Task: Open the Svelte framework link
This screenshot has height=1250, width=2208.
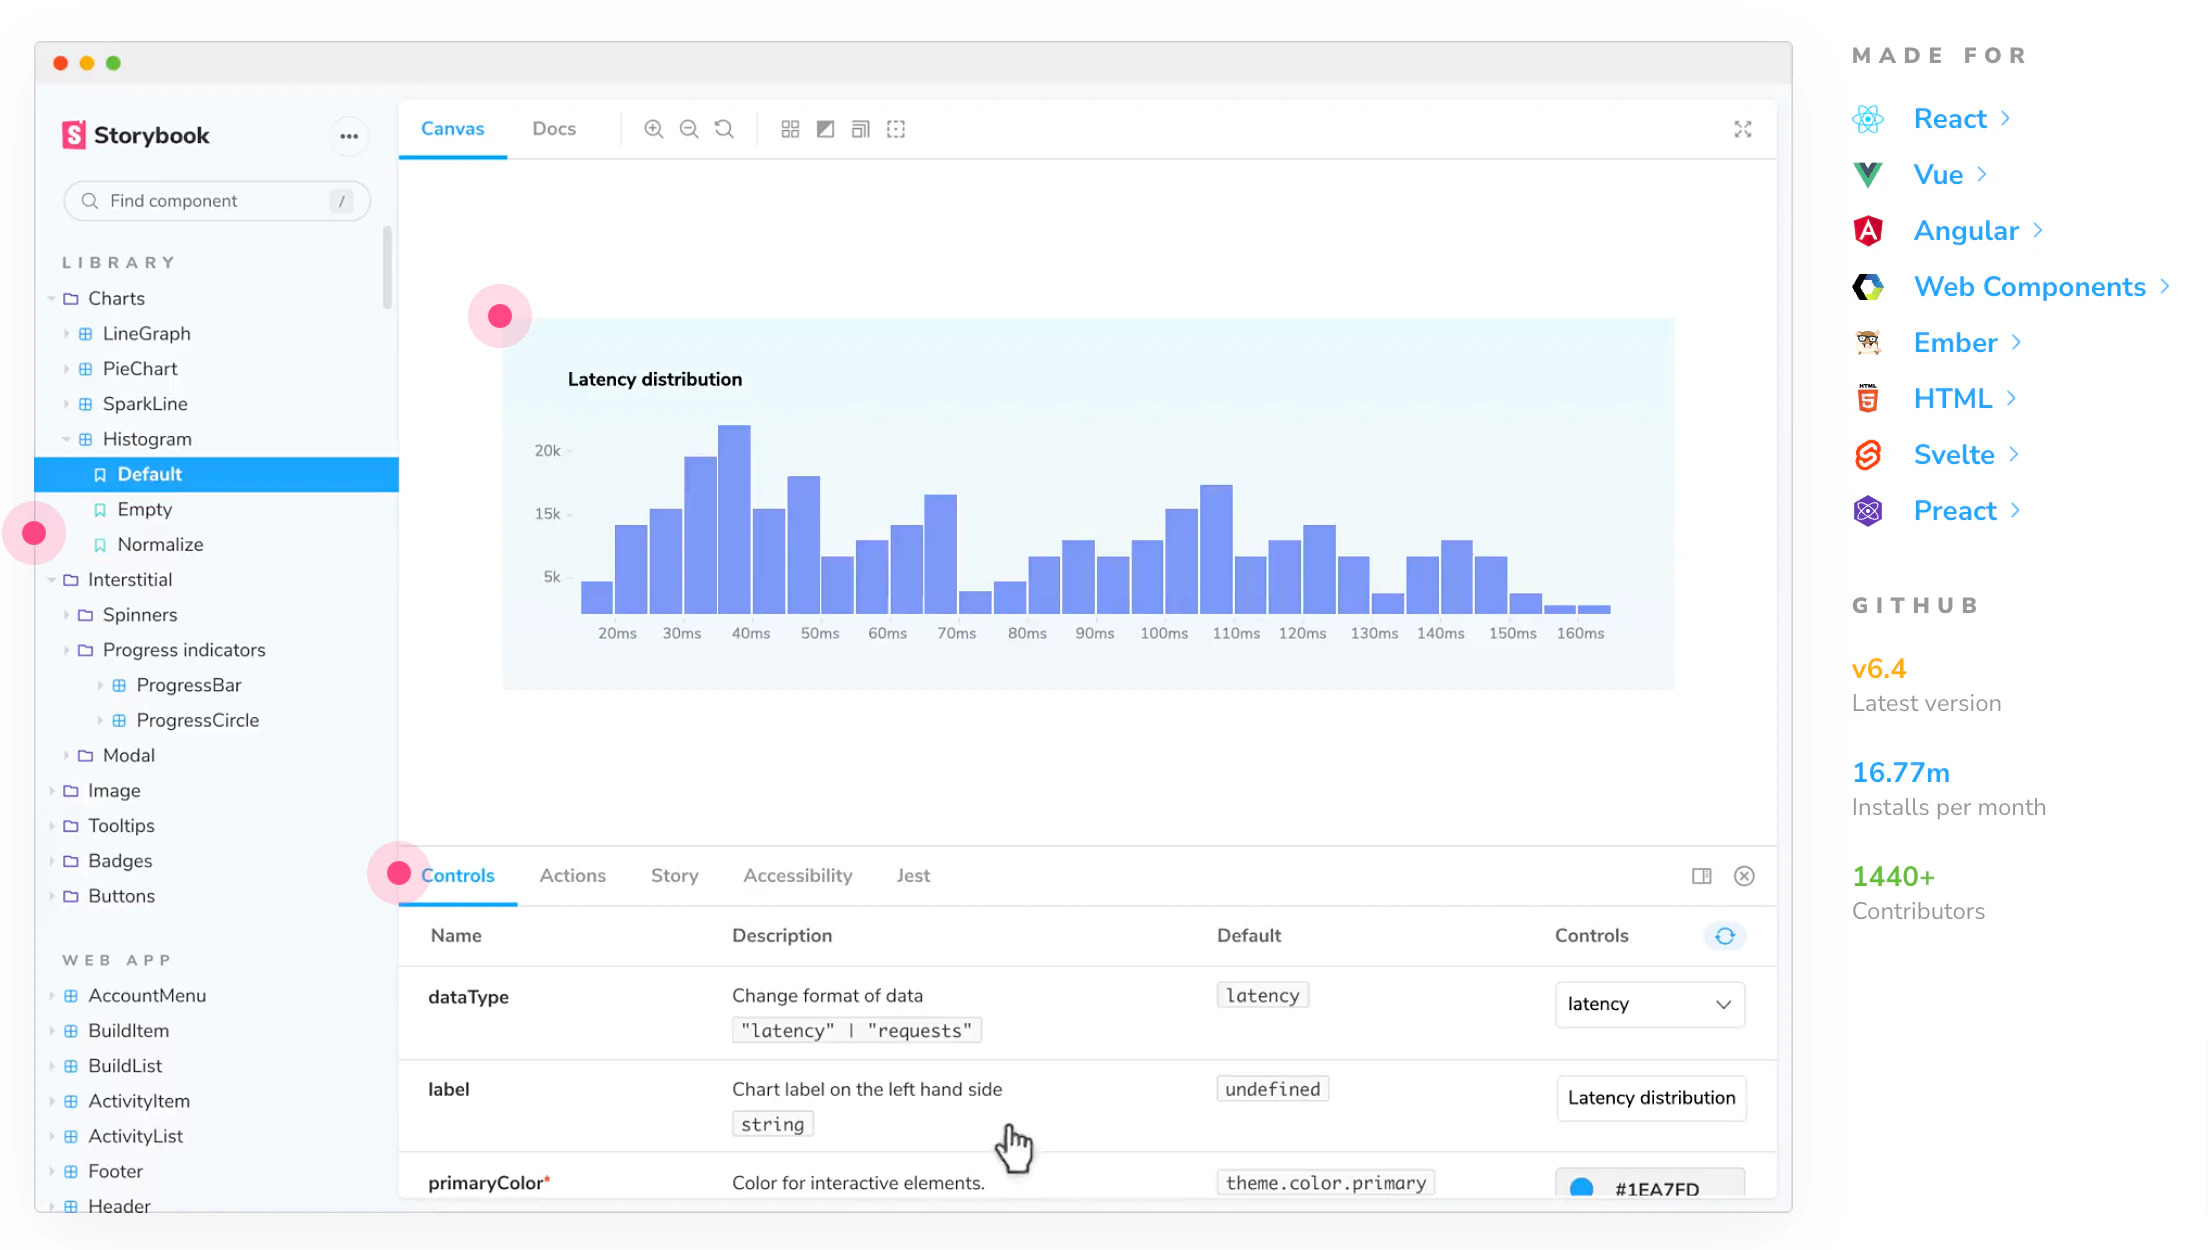Action: (1953, 455)
